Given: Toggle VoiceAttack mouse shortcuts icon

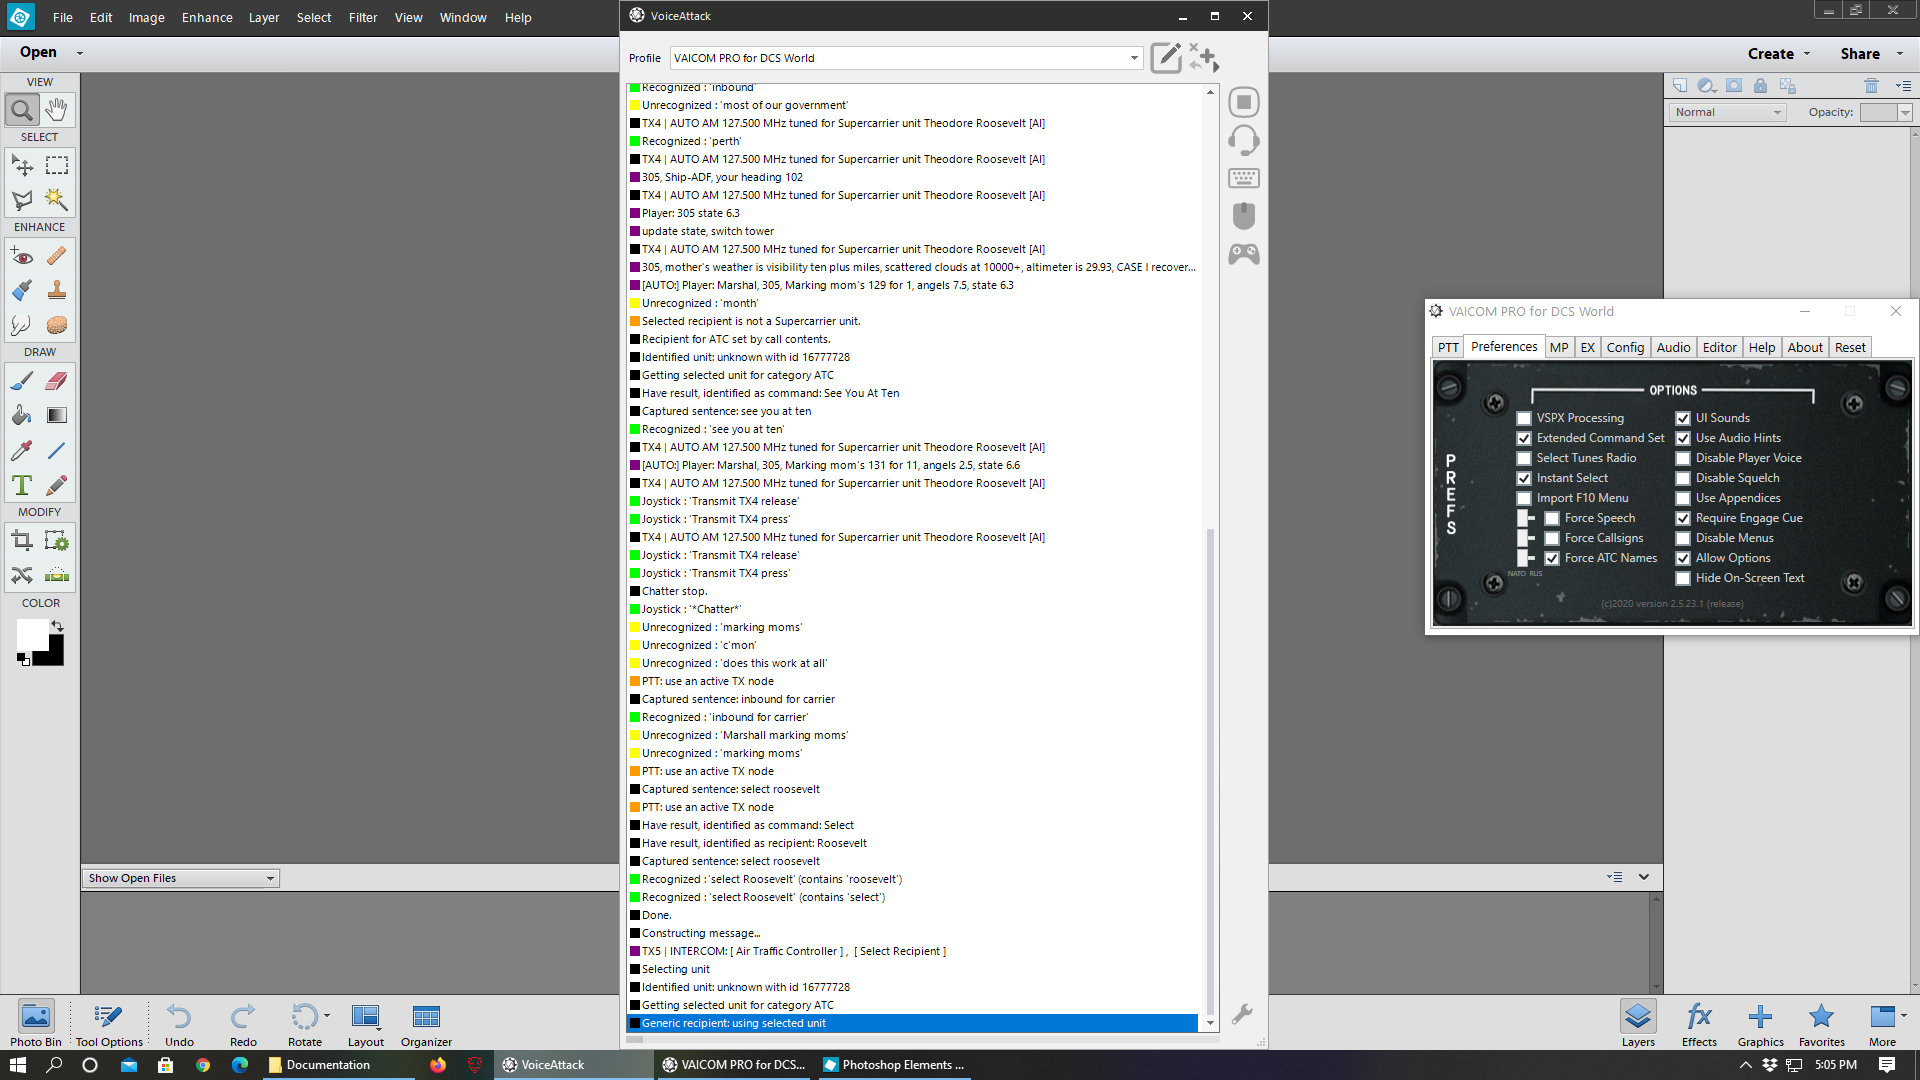Looking at the screenshot, I should click(x=1244, y=216).
